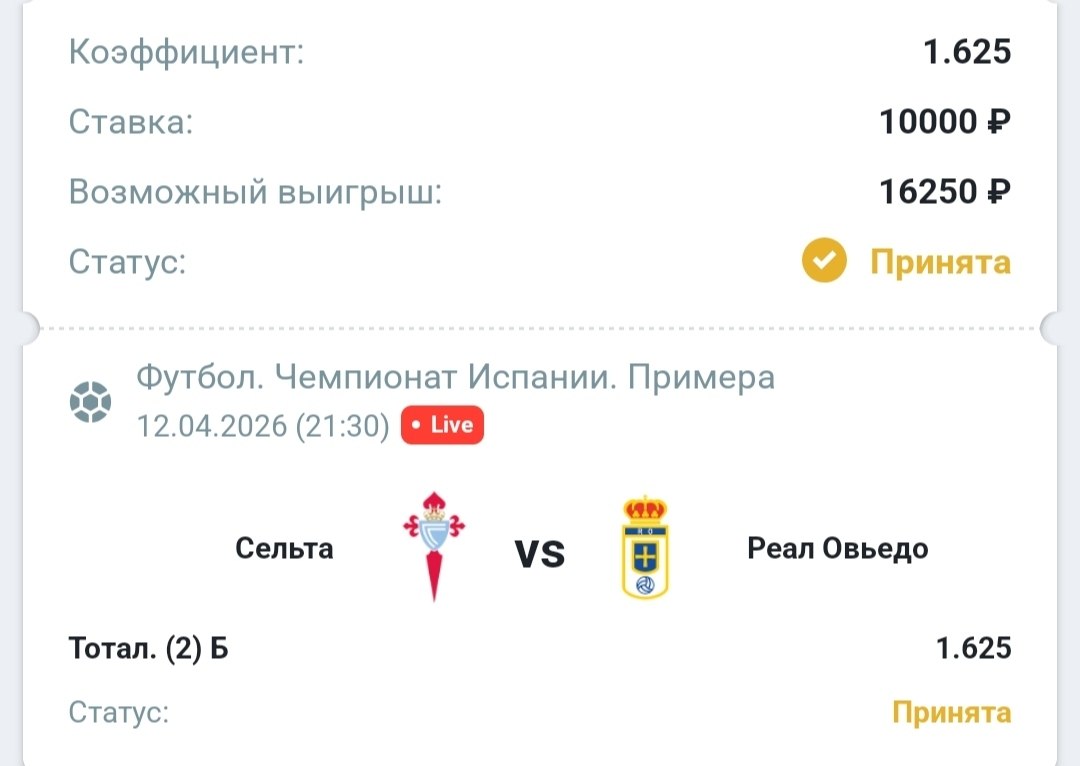The image size is (1080, 766).
Task: Click the 16250 ₽ possible winnings value
Action: click(945, 191)
